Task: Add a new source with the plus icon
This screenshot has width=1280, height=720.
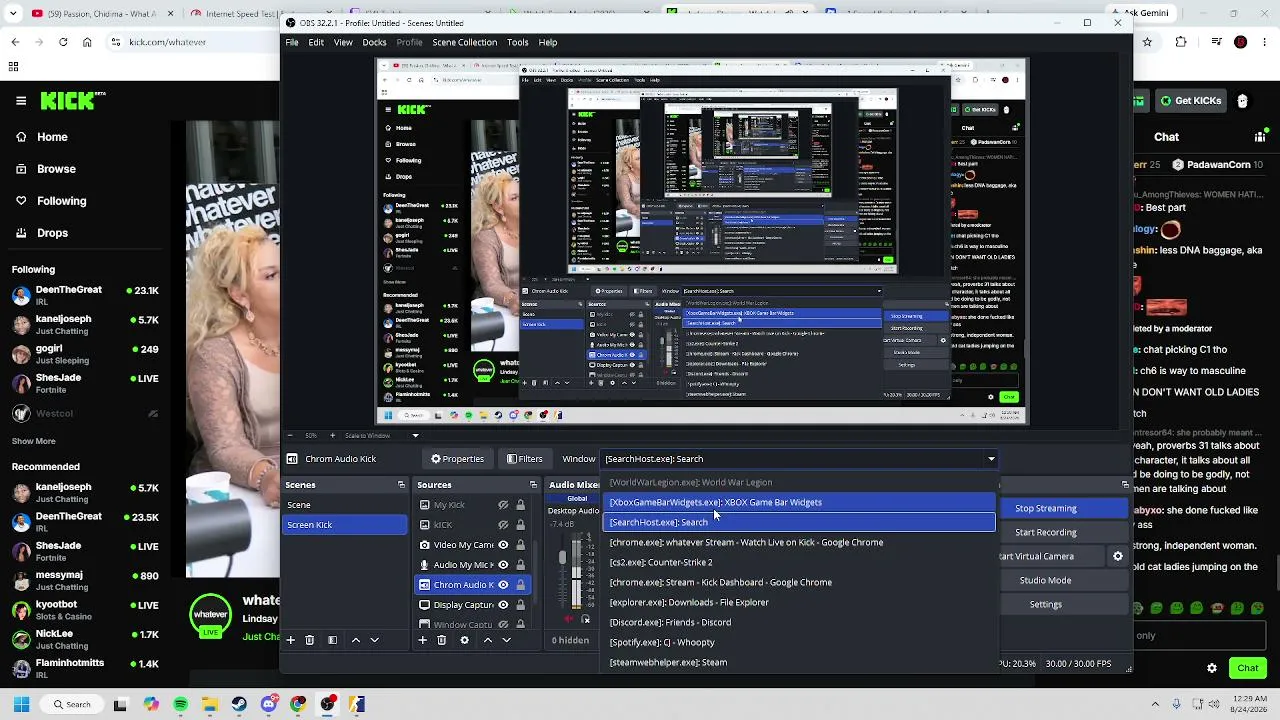Action: point(423,640)
